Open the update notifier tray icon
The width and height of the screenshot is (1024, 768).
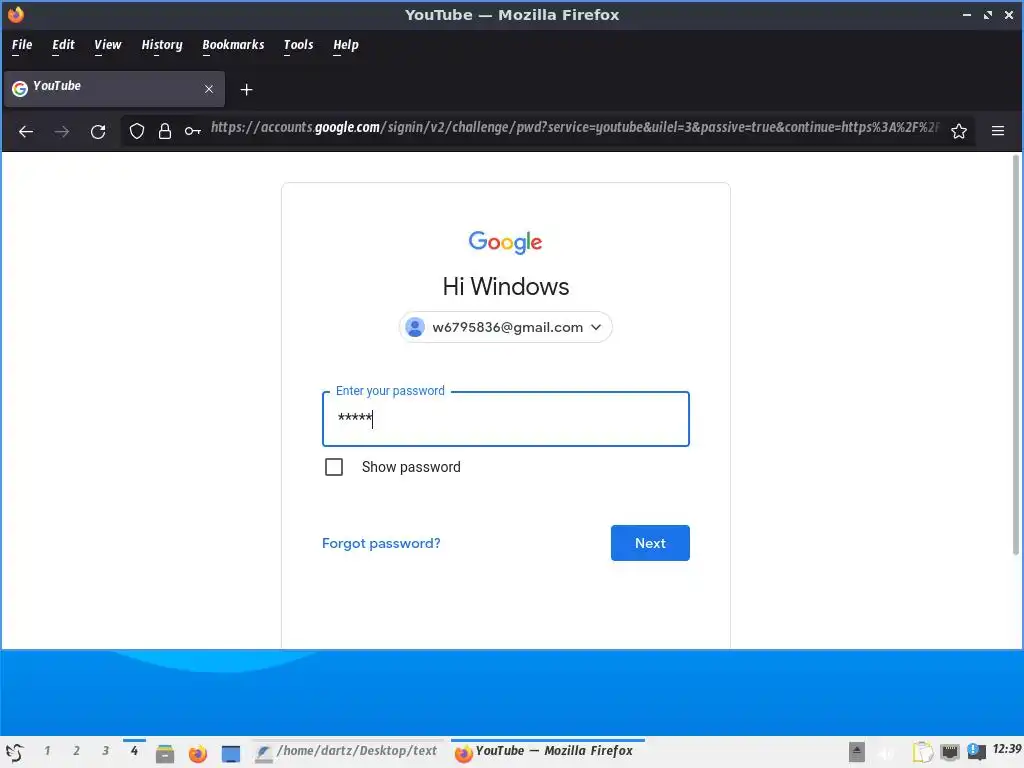coord(976,752)
